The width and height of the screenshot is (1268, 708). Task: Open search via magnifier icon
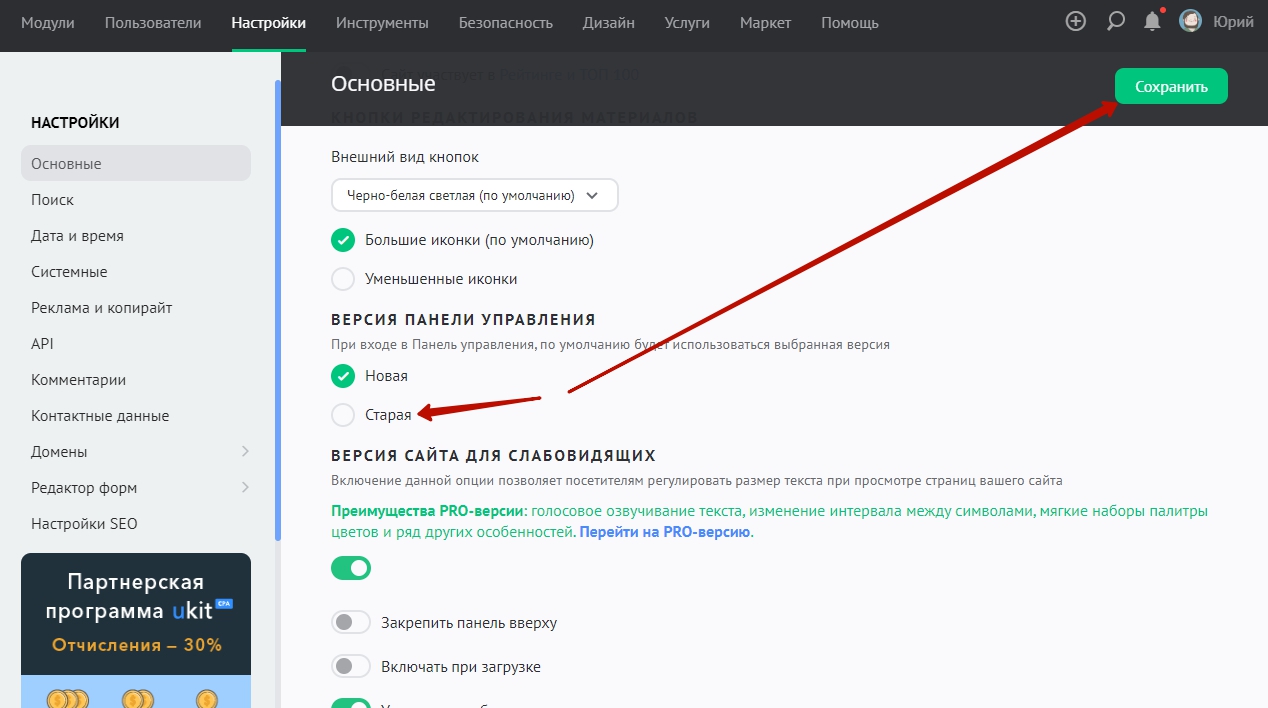pos(1116,22)
